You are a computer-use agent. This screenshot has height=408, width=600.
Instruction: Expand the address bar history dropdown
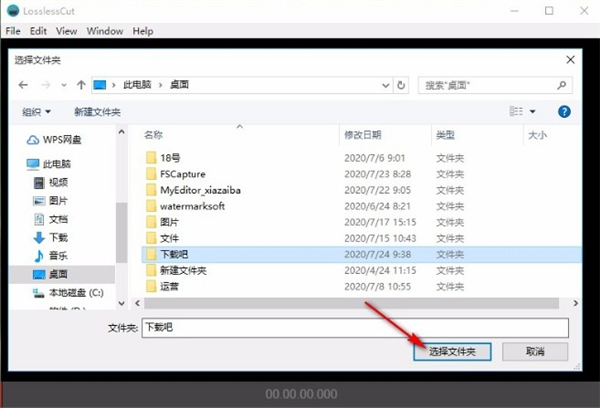pyautogui.click(x=388, y=86)
